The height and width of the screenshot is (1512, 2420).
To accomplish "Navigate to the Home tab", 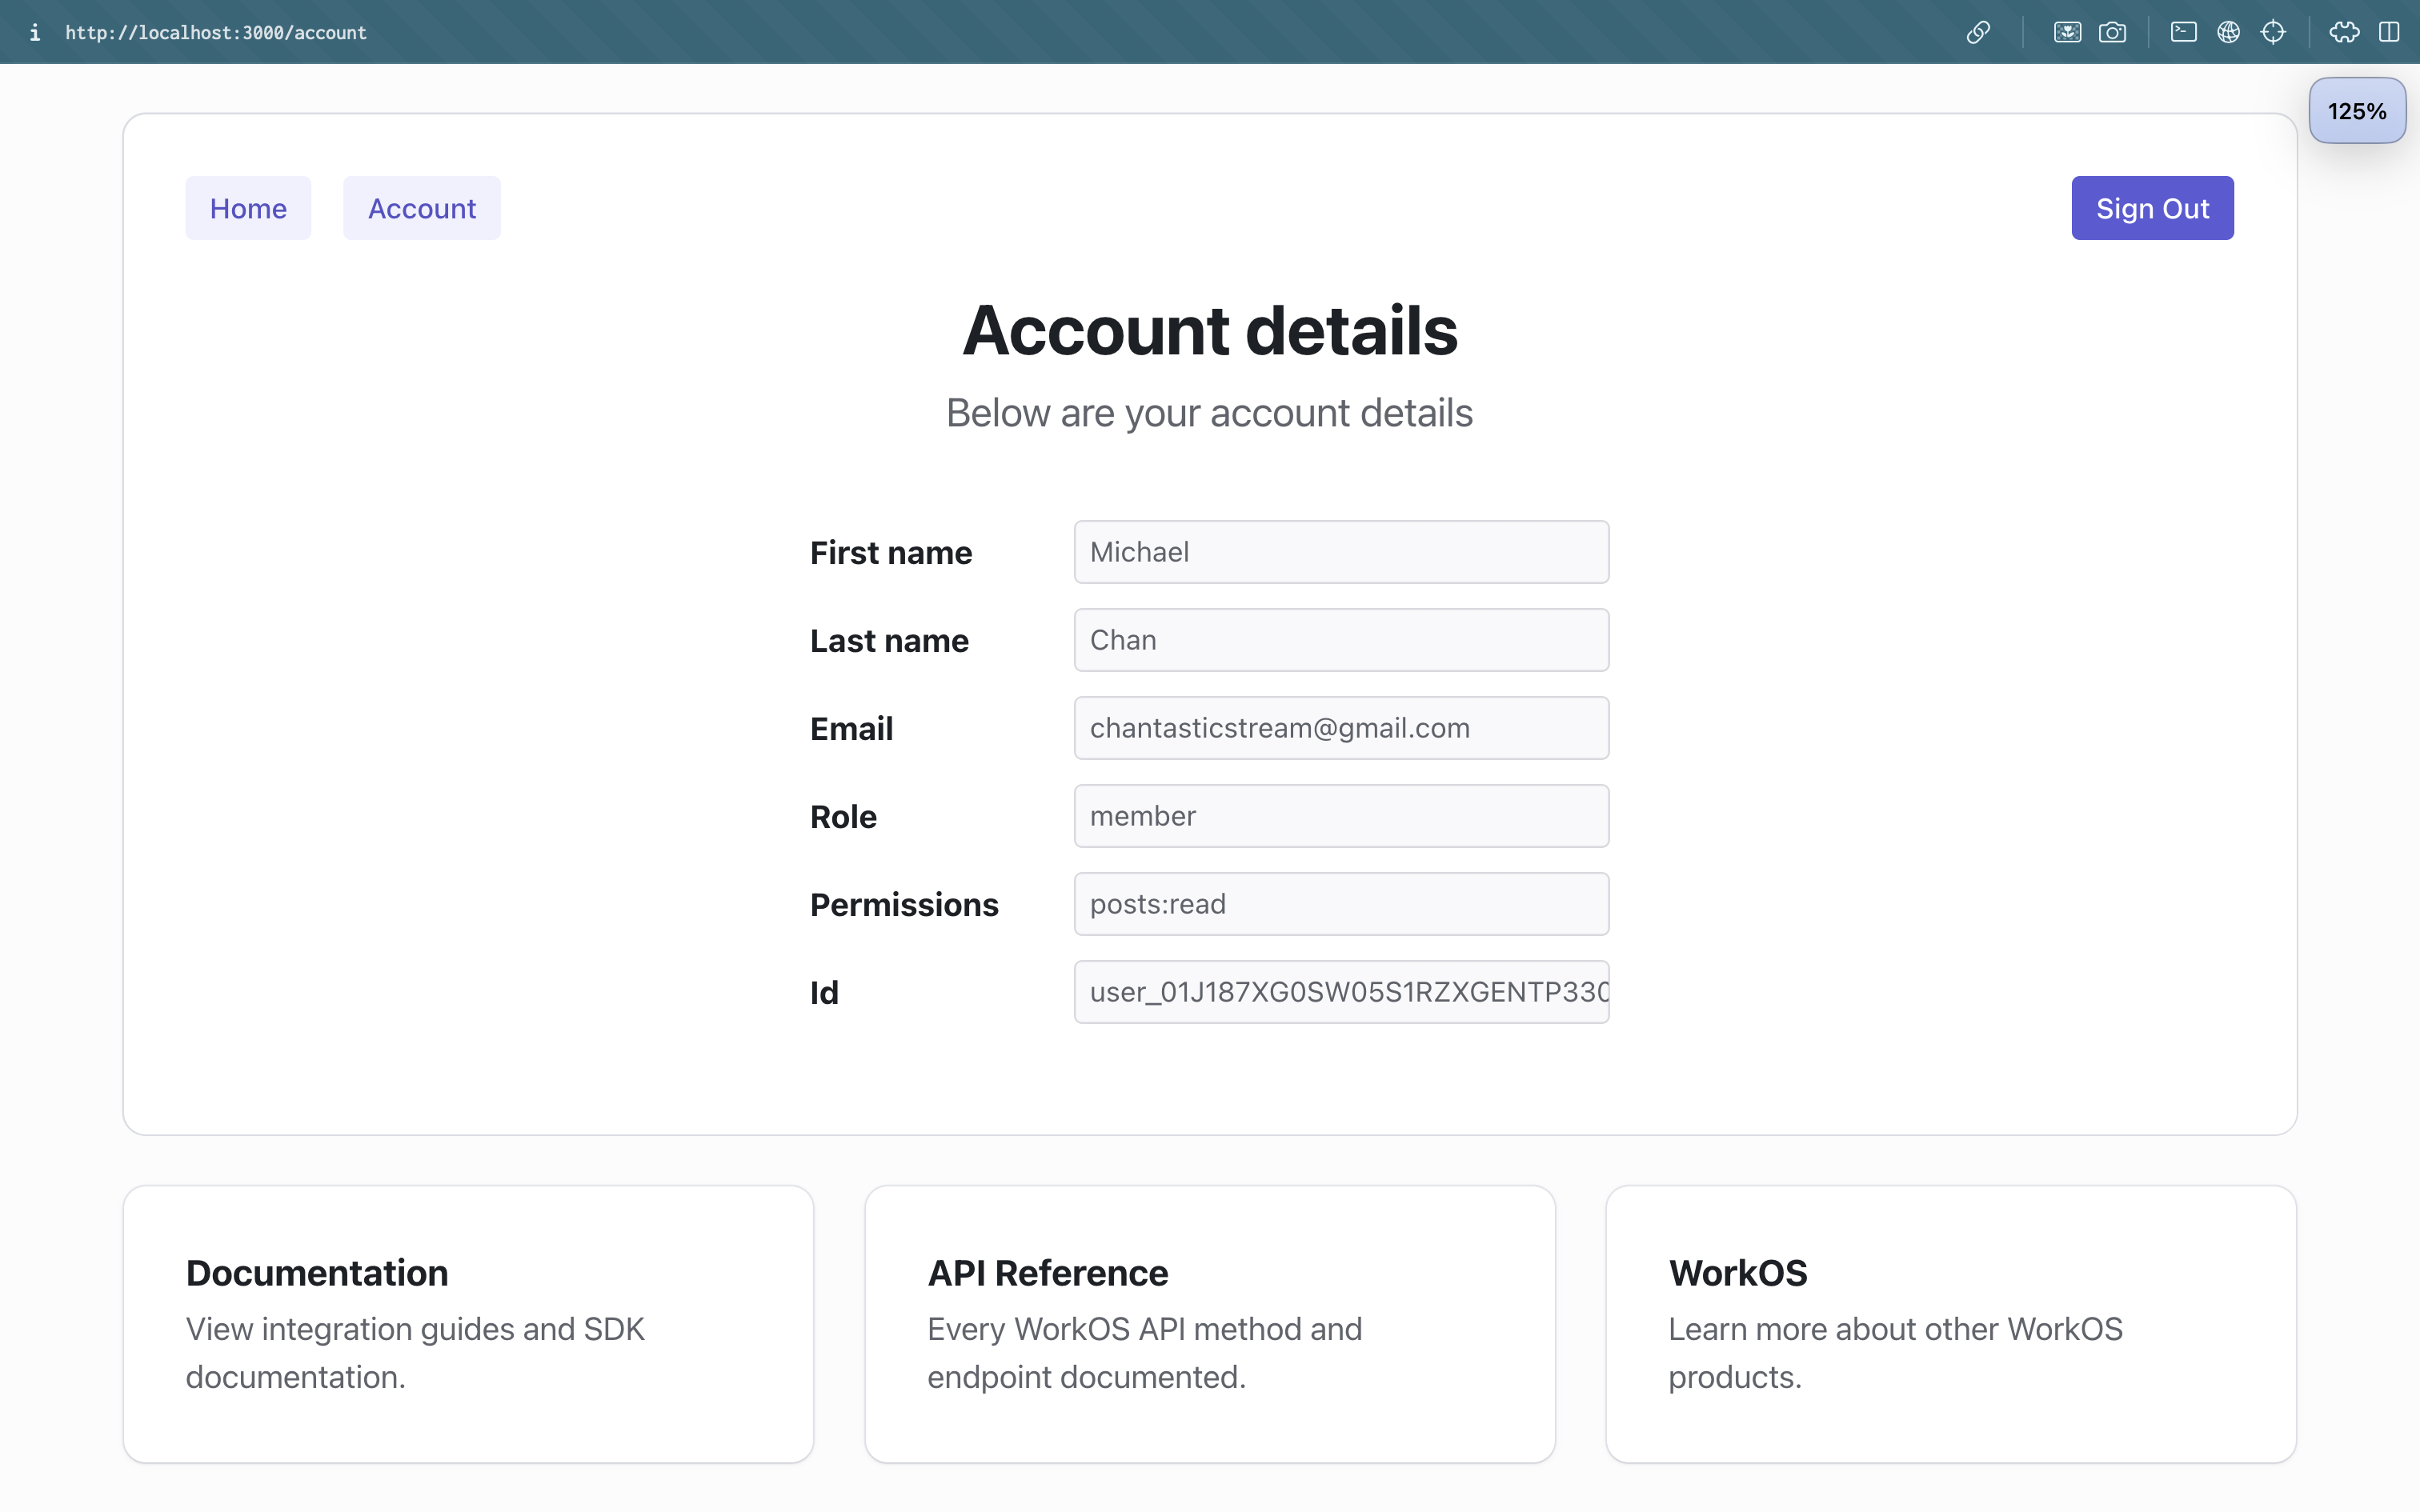I will [x=248, y=208].
